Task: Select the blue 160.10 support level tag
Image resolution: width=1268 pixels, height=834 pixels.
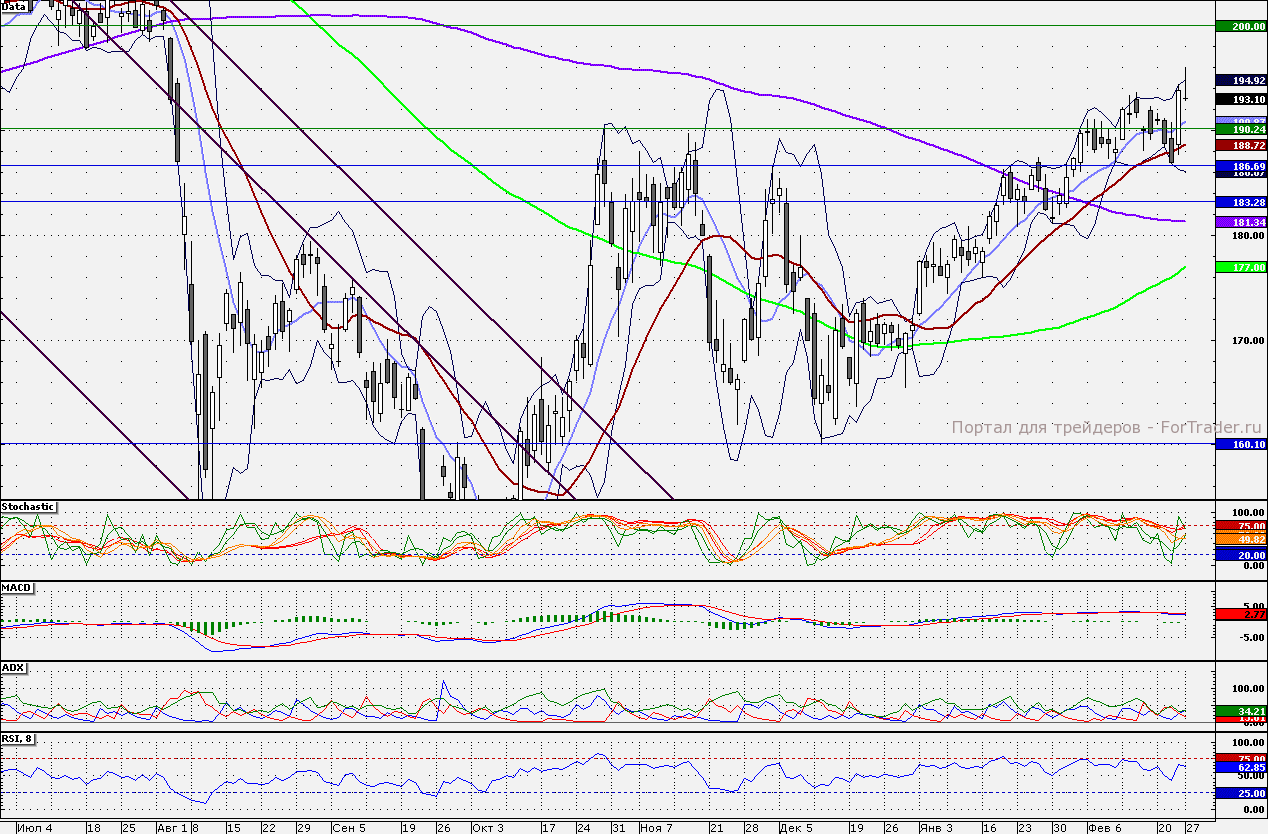Action: pyautogui.click(x=1240, y=444)
